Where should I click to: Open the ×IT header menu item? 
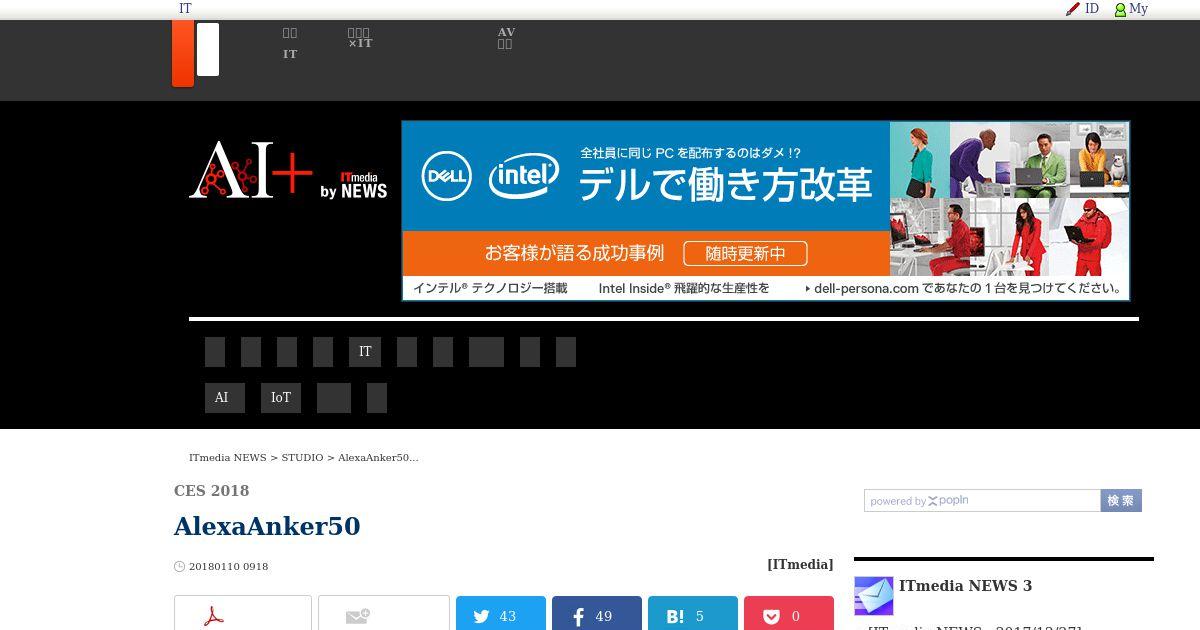(360, 38)
